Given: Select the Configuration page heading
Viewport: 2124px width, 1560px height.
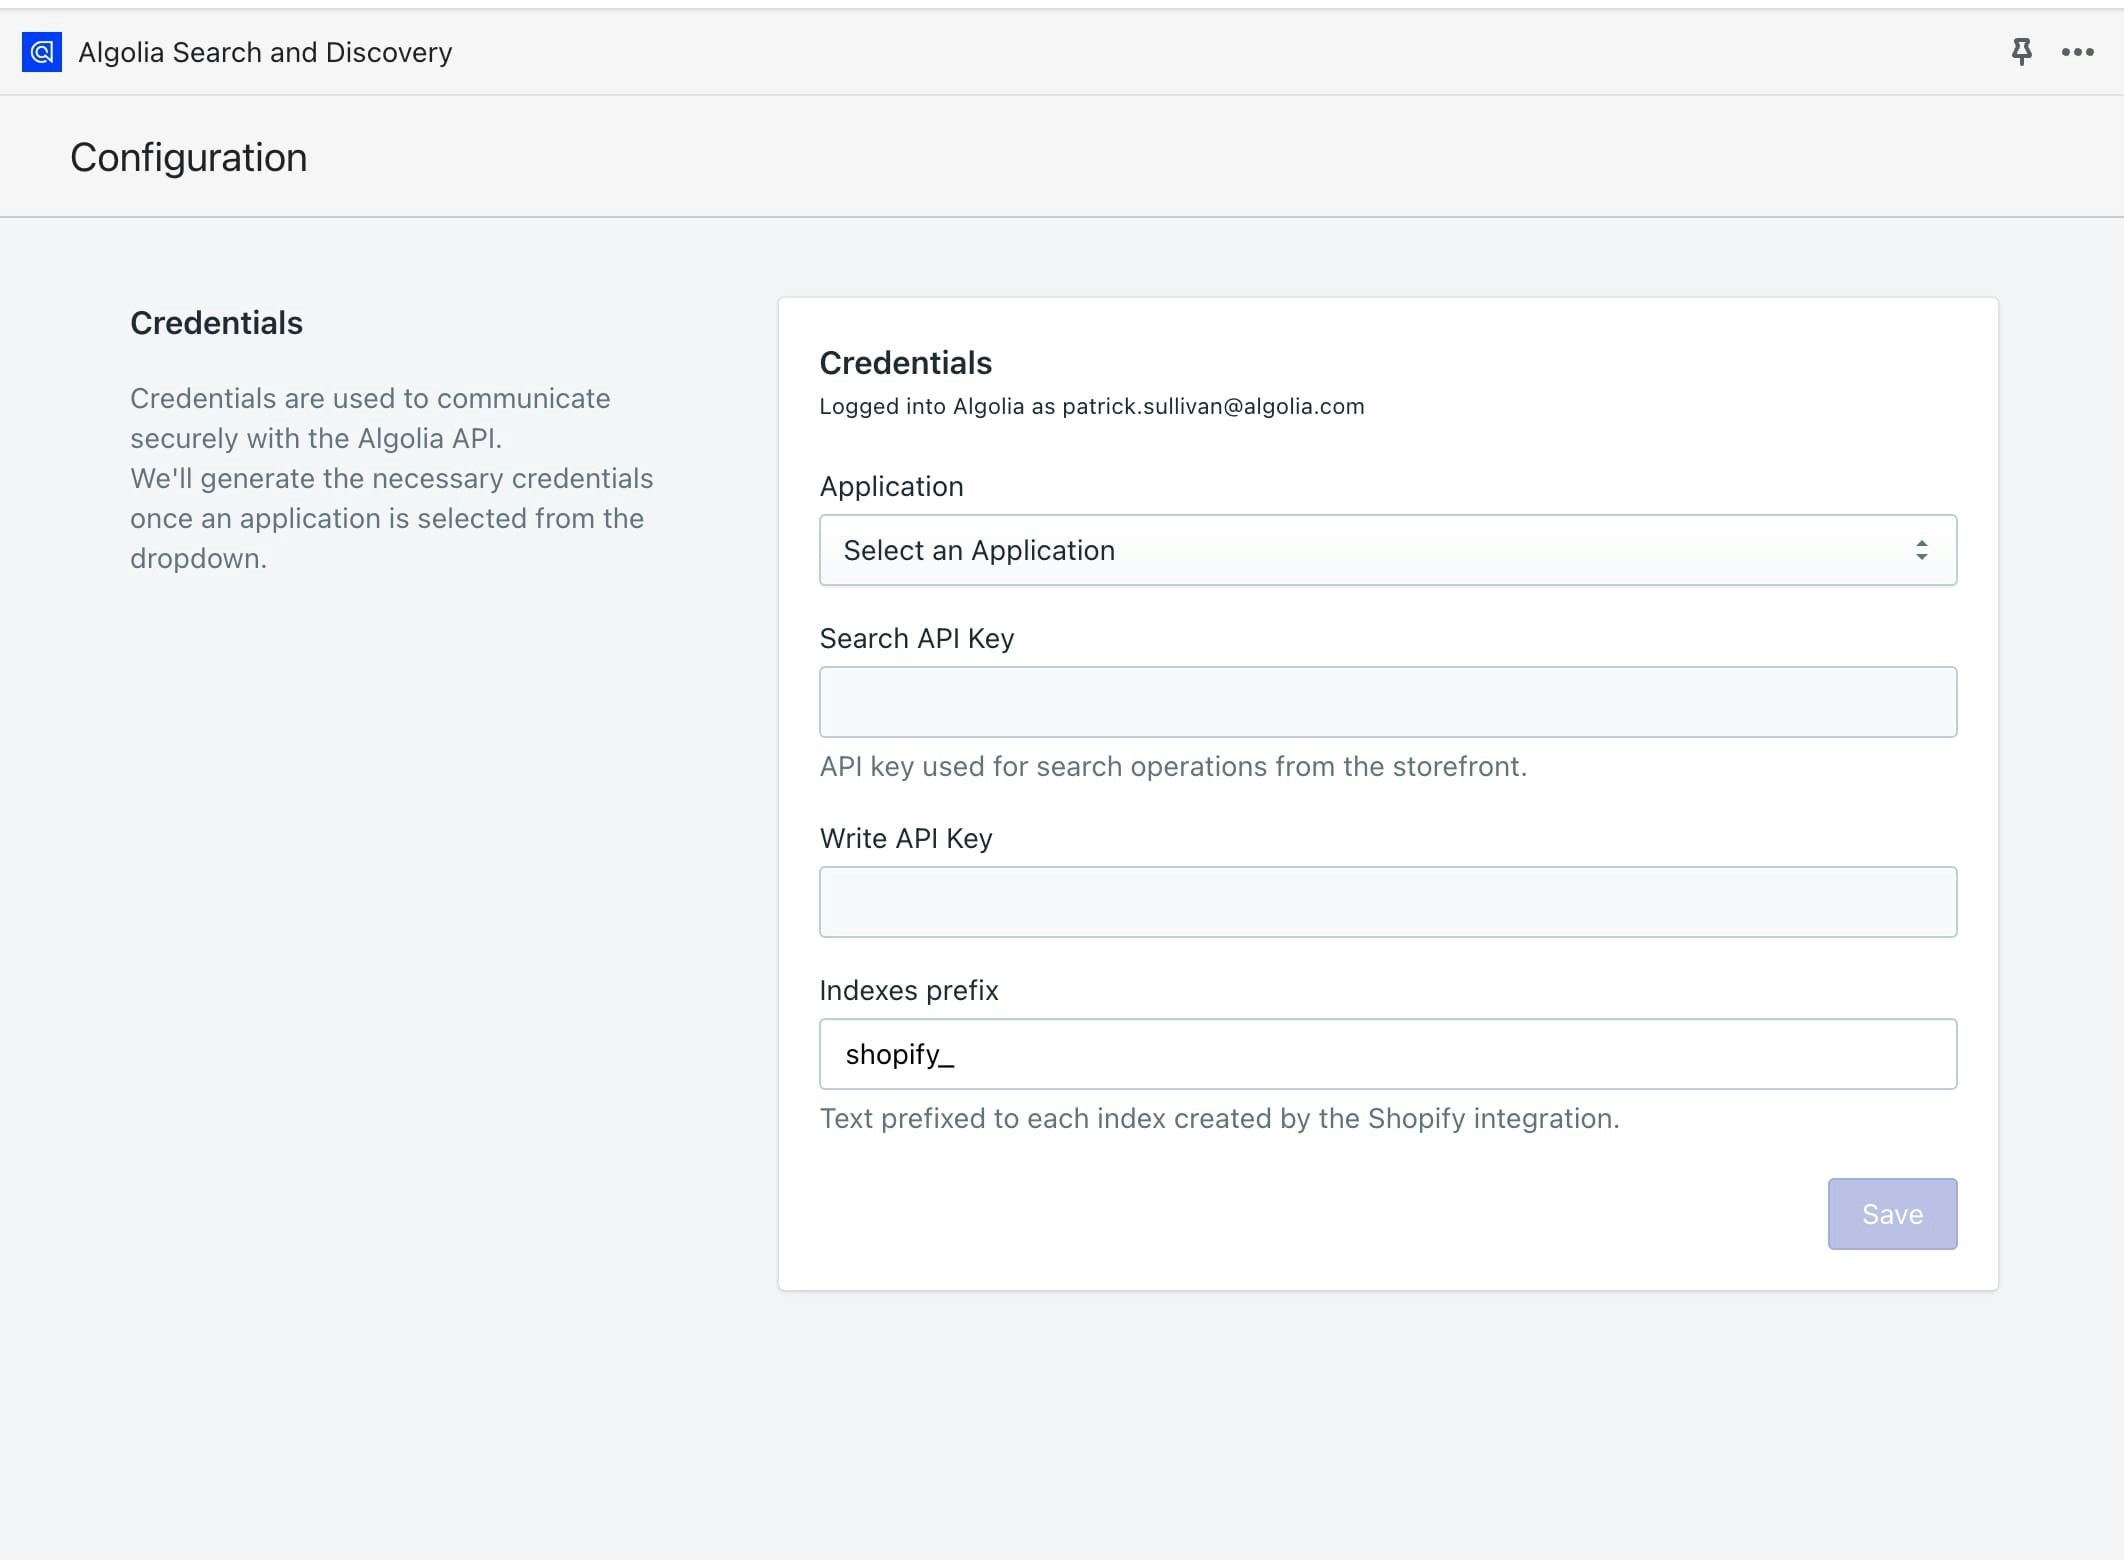Looking at the screenshot, I should click(x=188, y=157).
